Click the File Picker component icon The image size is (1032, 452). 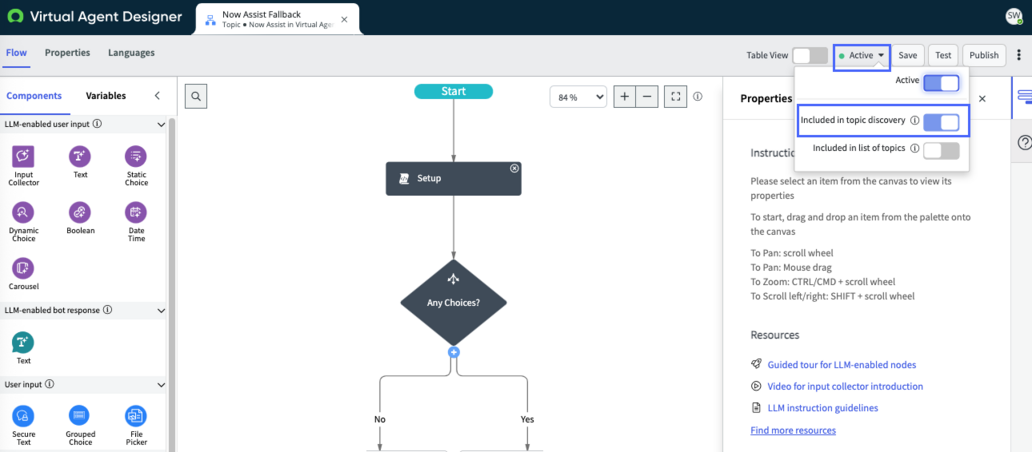coord(136,416)
